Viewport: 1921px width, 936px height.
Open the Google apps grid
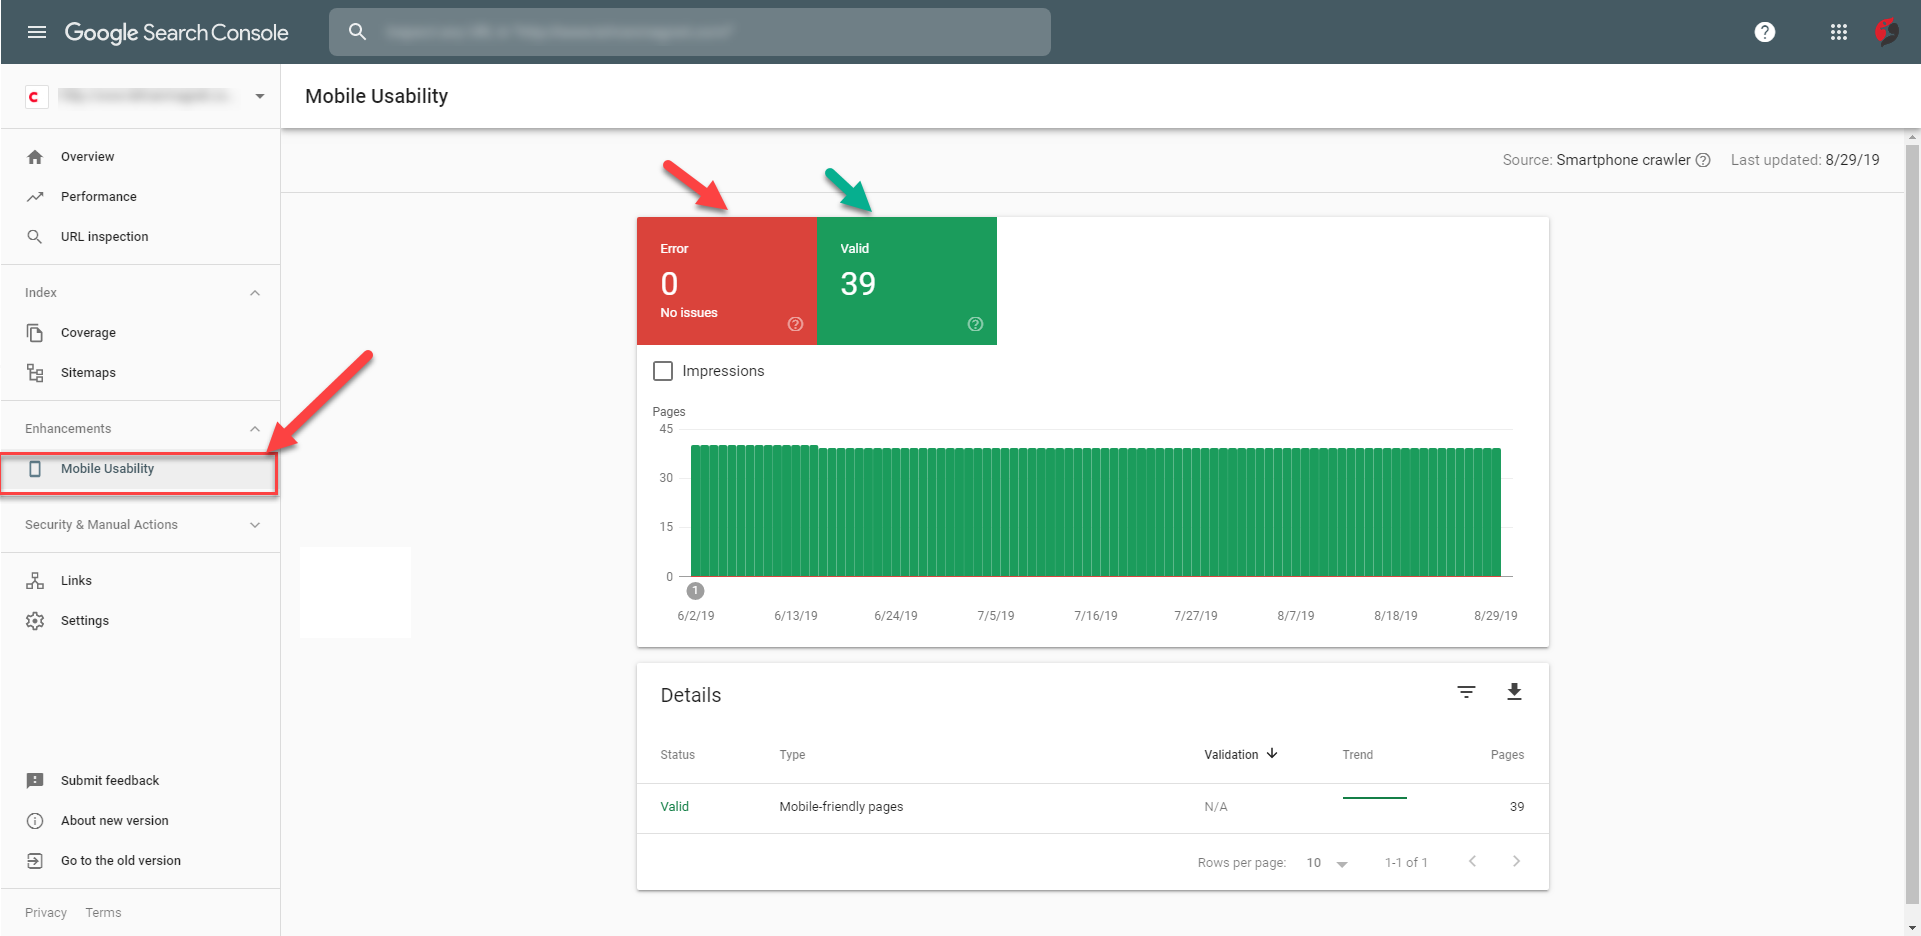[x=1838, y=31]
